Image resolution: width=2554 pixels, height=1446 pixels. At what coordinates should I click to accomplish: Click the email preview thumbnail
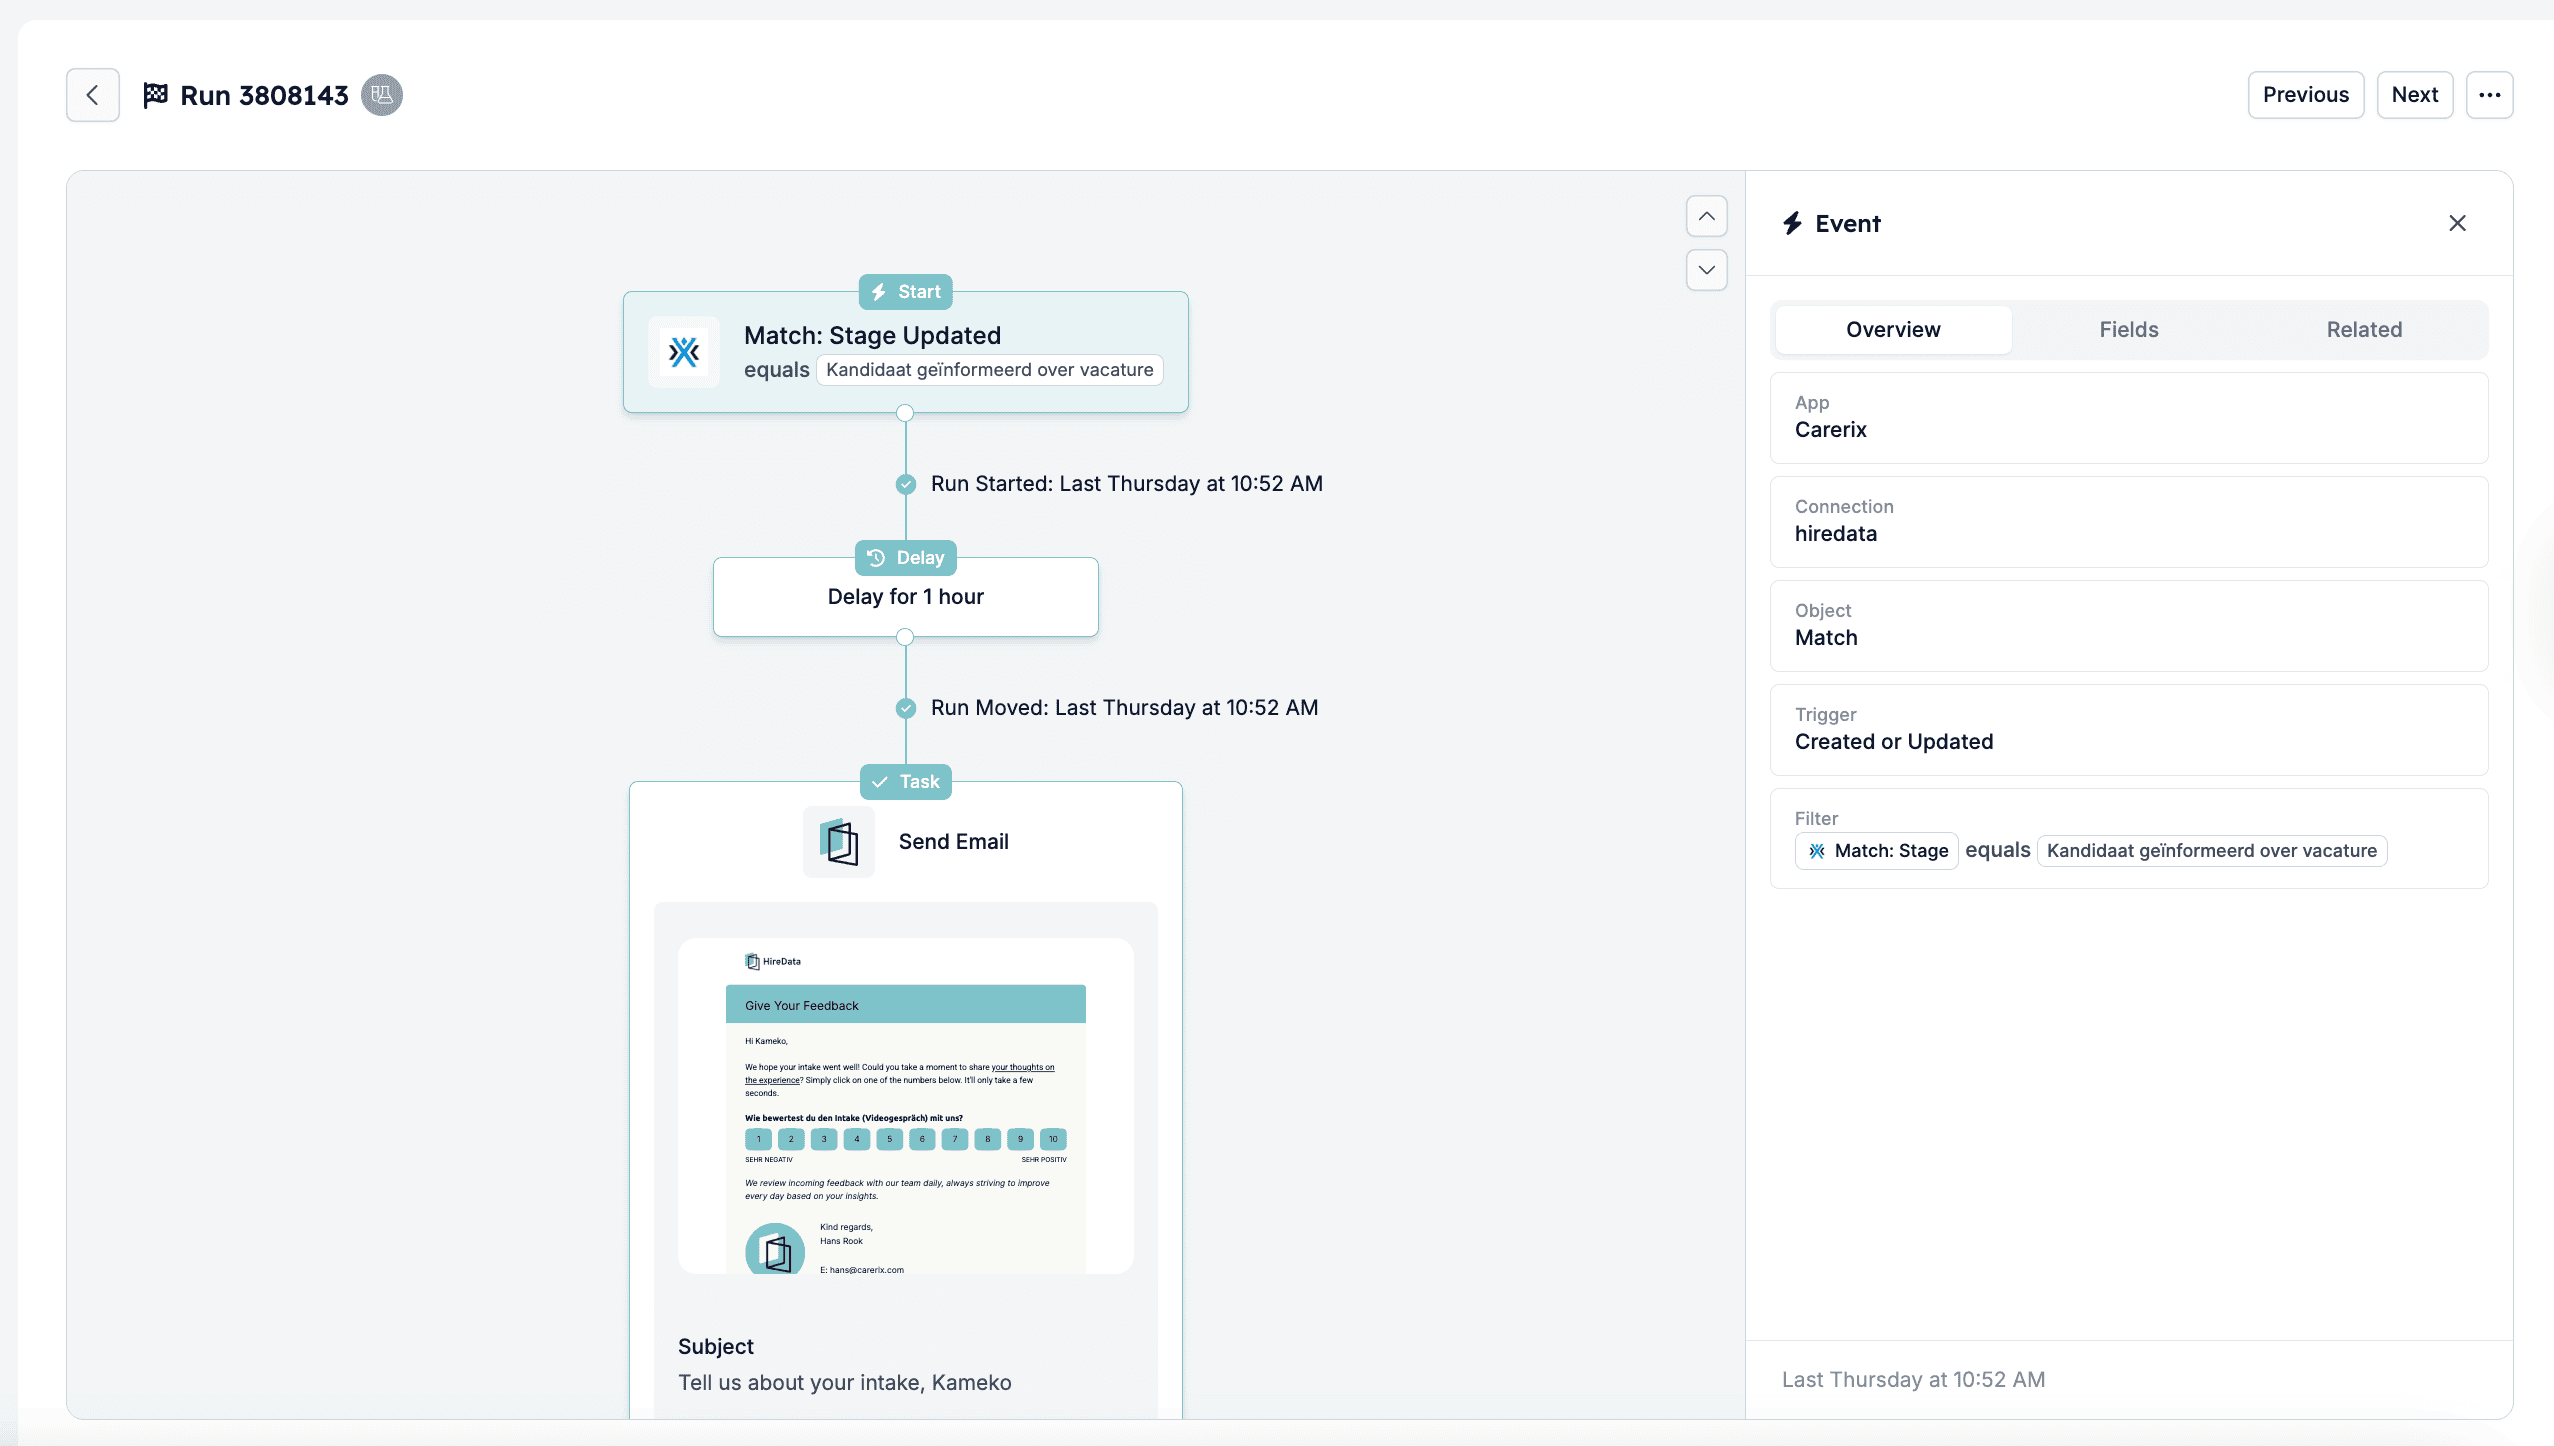[906, 1106]
